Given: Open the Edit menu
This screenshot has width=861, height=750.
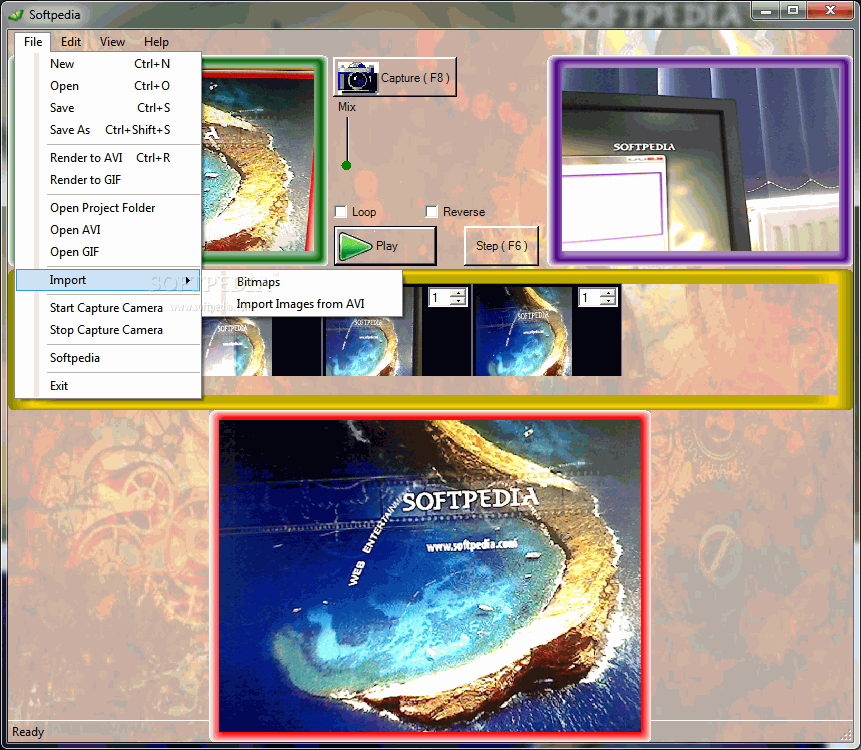Looking at the screenshot, I should [71, 42].
